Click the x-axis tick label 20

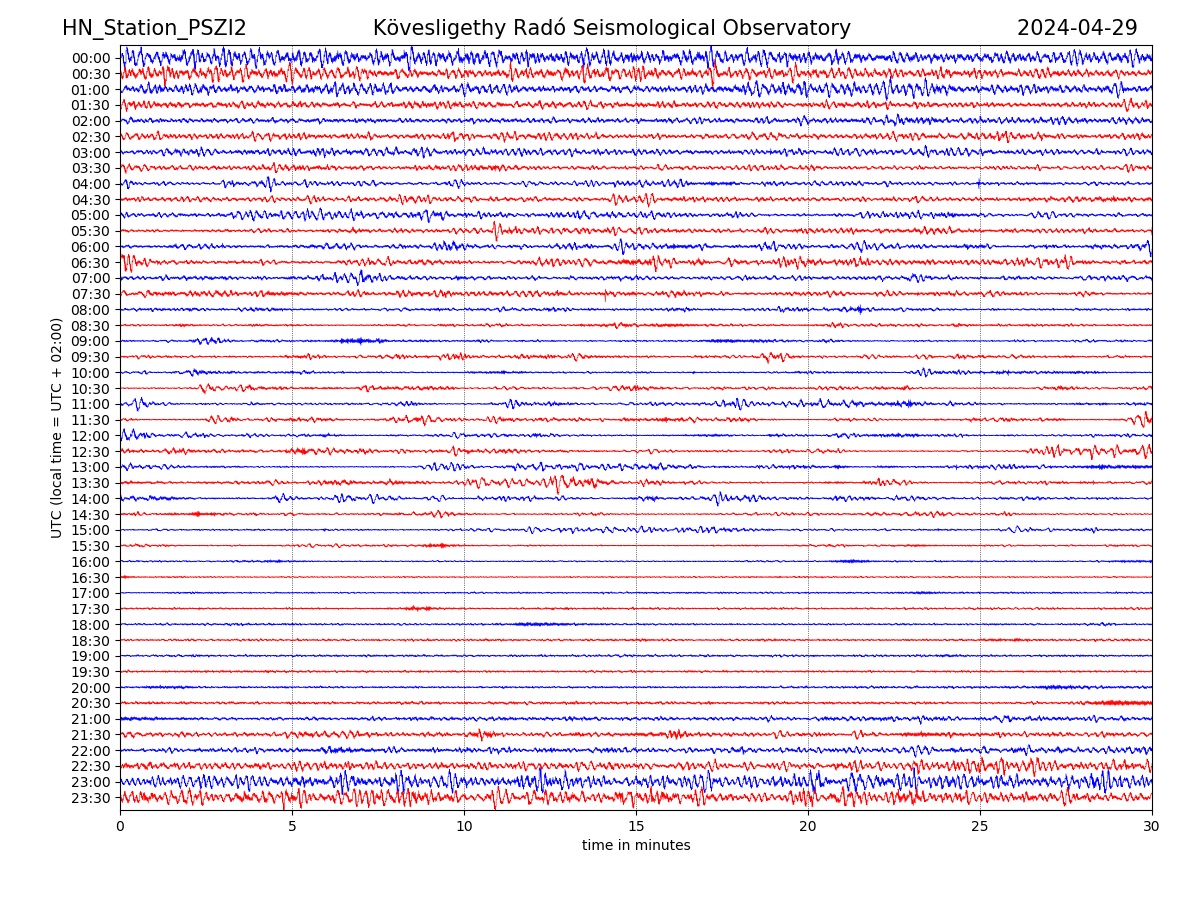click(808, 827)
